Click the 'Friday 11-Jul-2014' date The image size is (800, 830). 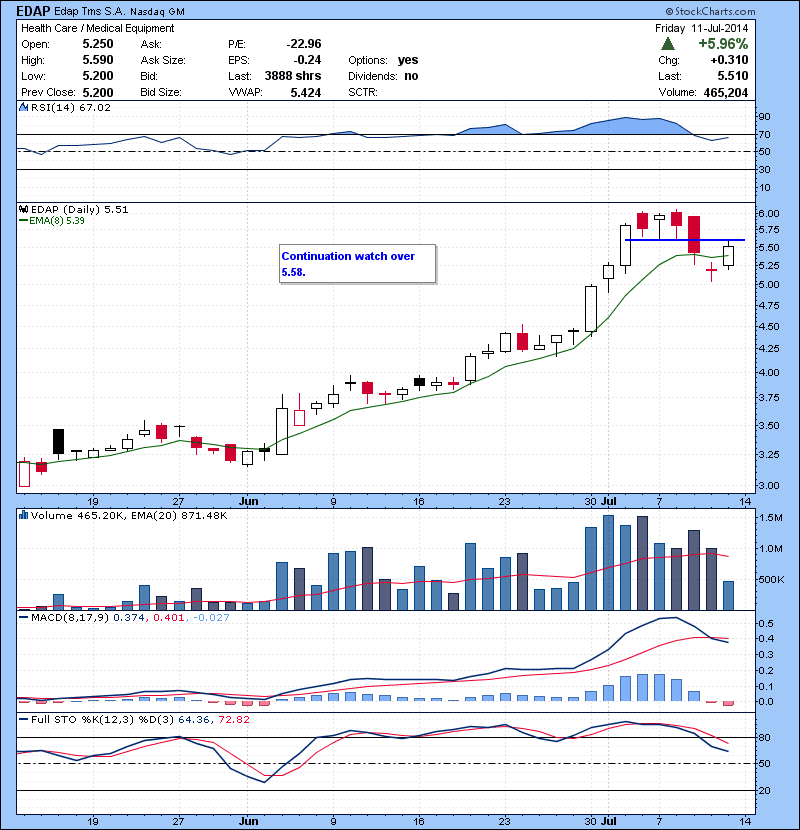click(702, 28)
